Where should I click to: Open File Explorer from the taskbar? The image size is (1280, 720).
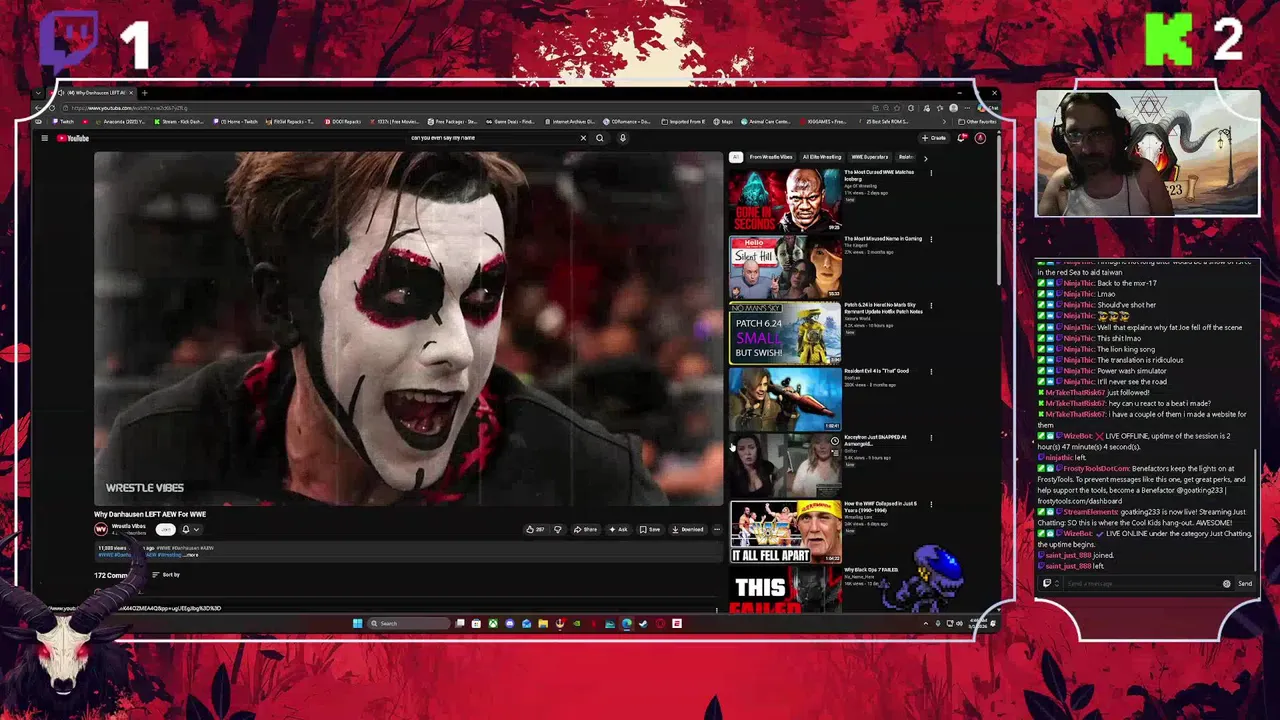coord(543,623)
